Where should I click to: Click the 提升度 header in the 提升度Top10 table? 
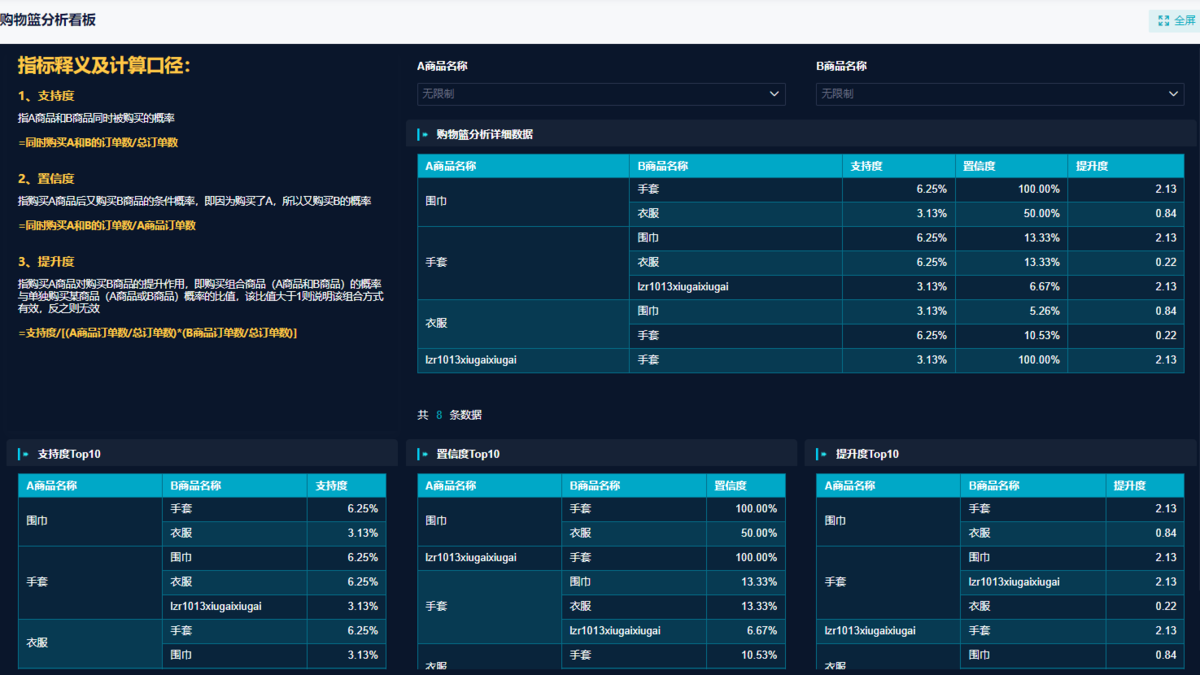pos(1130,486)
